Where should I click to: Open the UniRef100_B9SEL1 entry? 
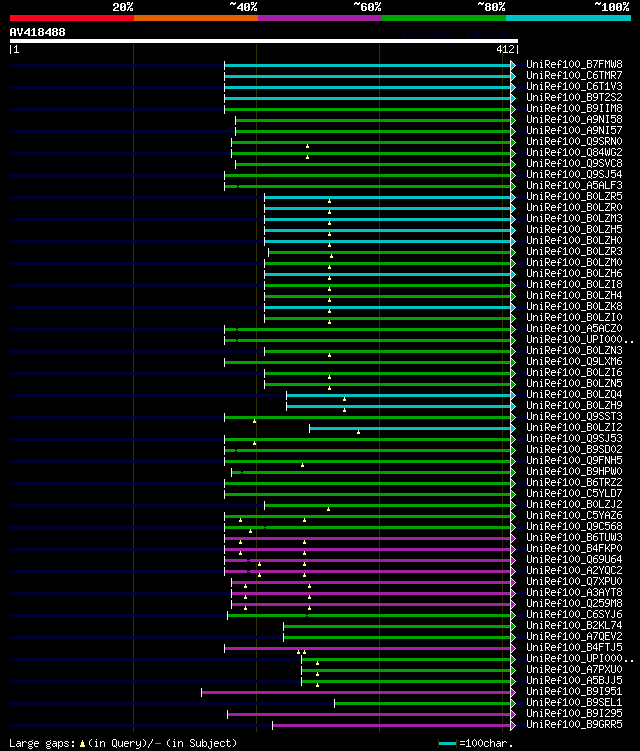(x=574, y=703)
